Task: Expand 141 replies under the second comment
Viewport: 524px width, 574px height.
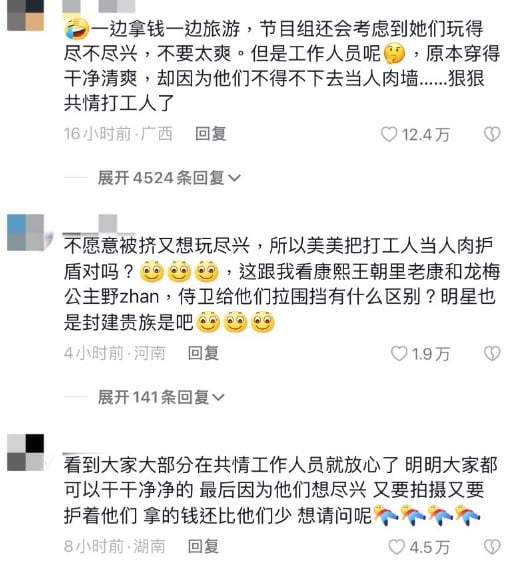Action: [161, 397]
